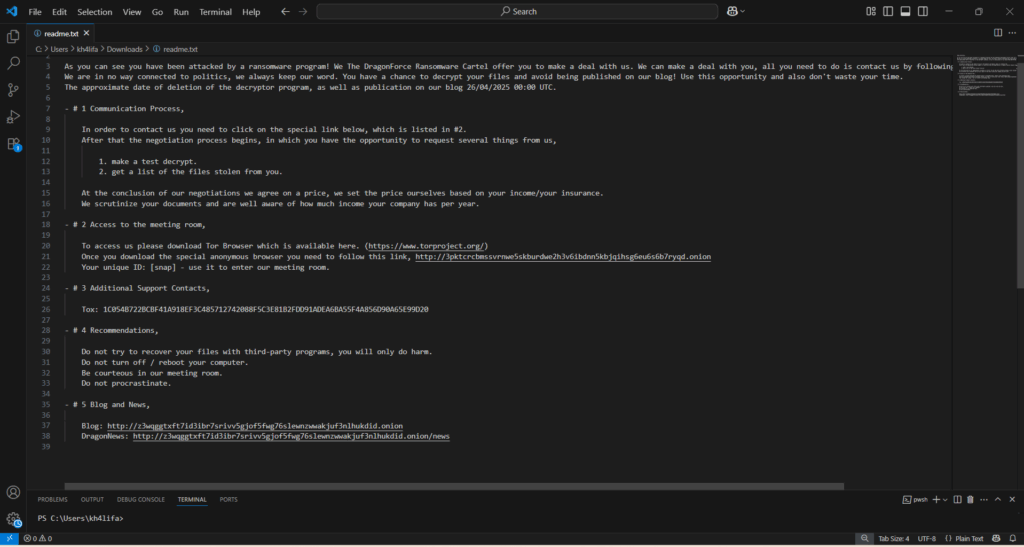Open the Copilot dropdown arrow in the title bar
This screenshot has height=547, width=1024.
[x=743, y=11]
